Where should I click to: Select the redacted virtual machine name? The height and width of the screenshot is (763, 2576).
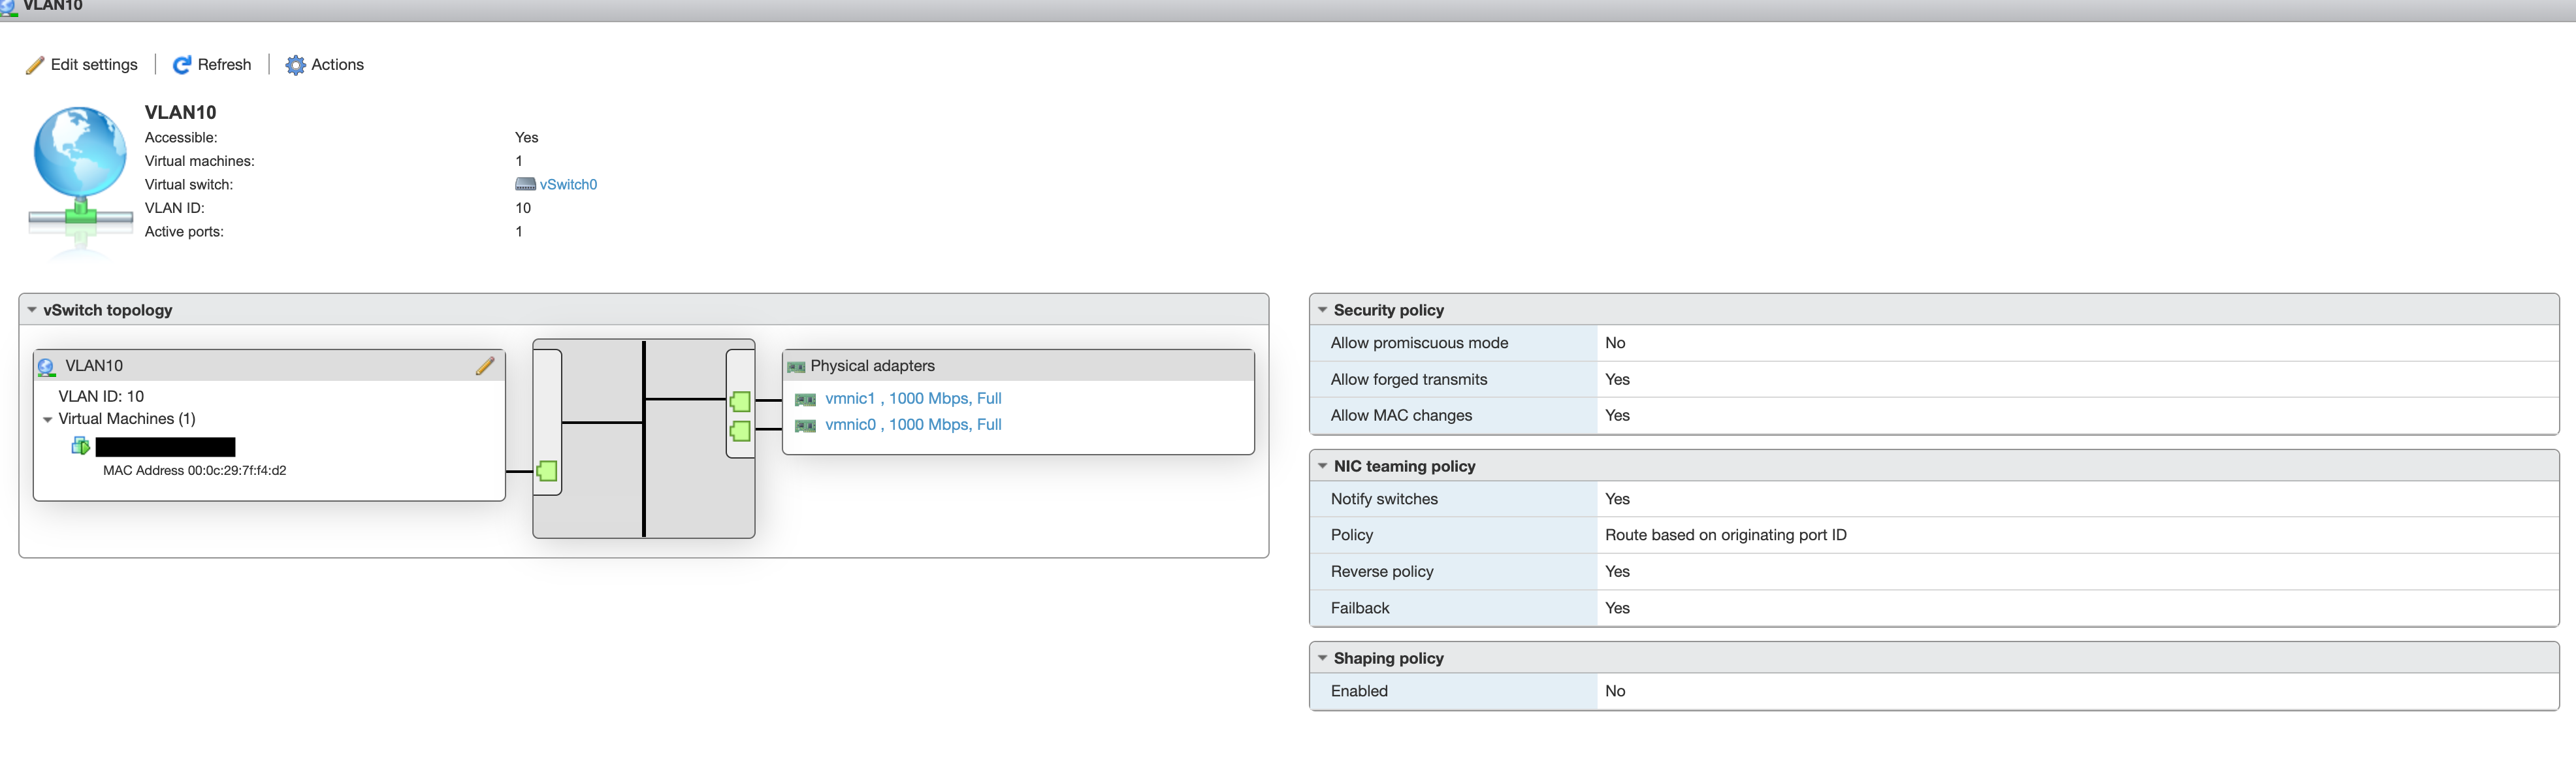click(165, 447)
